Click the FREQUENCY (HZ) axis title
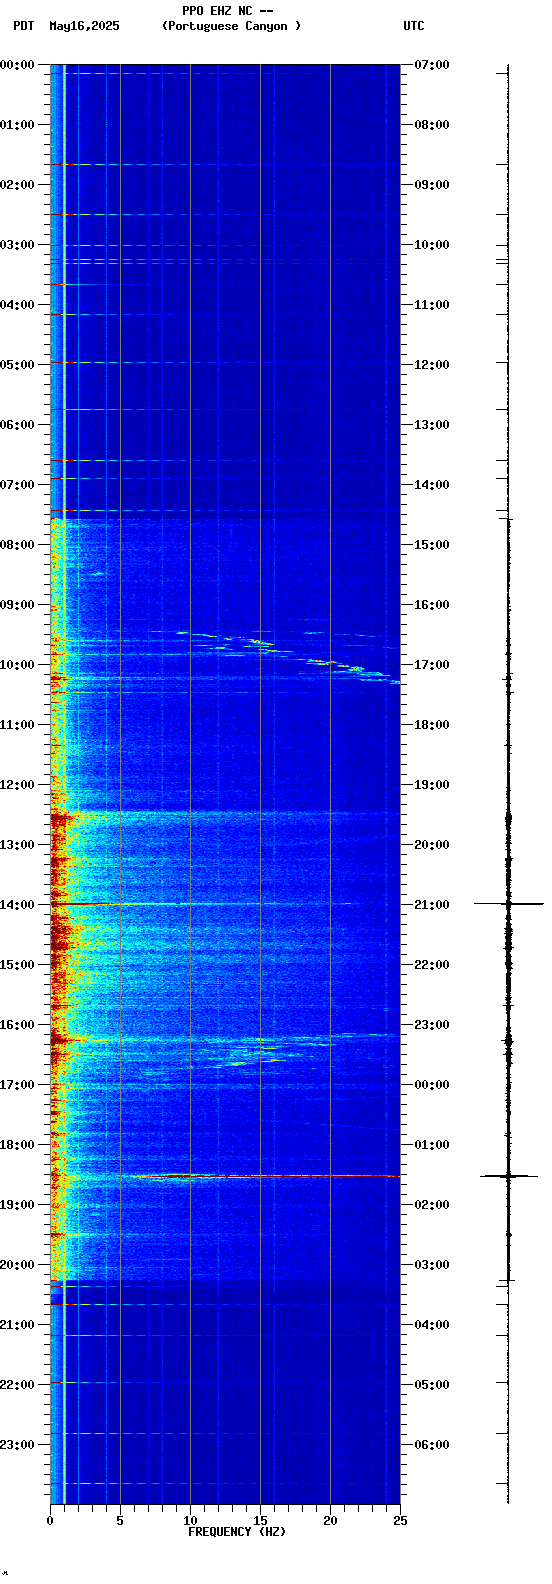552x1584 pixels. tap(237, 1532)
